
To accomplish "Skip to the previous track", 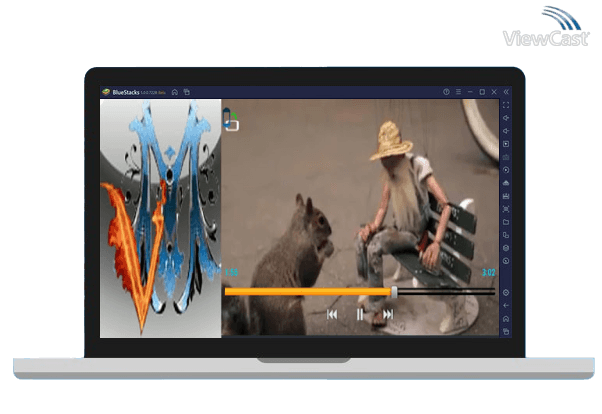I will 332,315.
